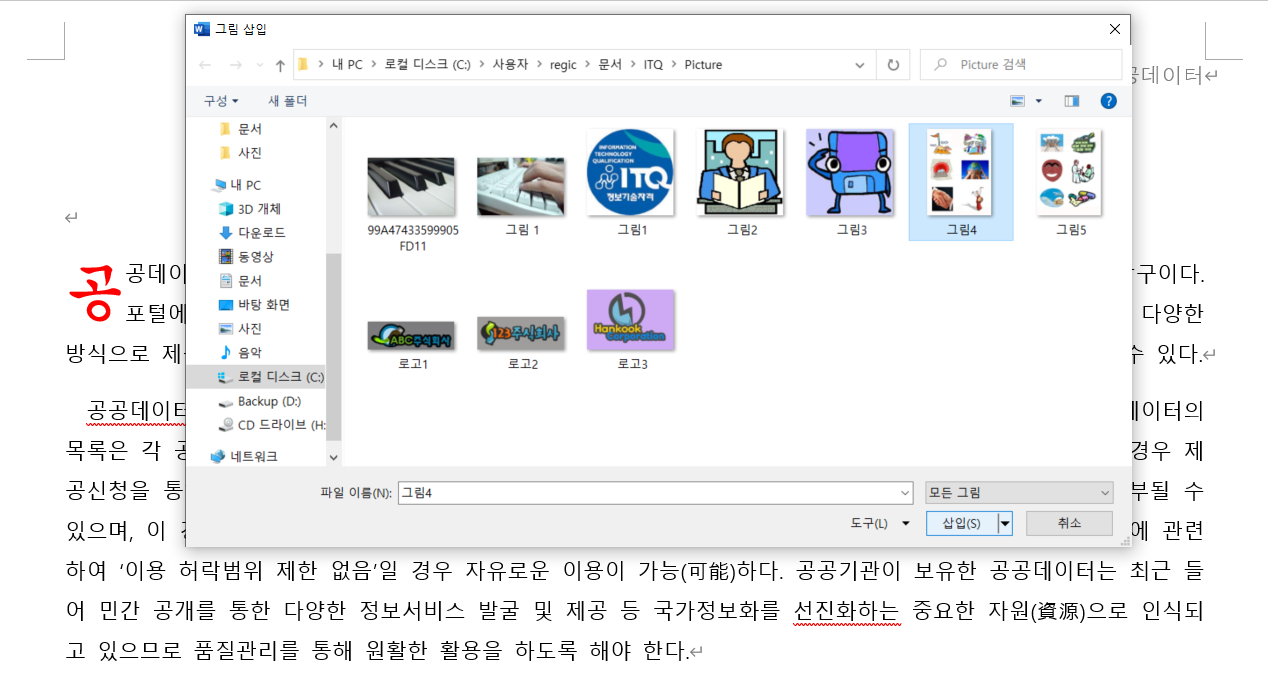Open the 모든 그림 file type dropdown
This screenshot has height=674, width=1268.
pos(1019,493)
